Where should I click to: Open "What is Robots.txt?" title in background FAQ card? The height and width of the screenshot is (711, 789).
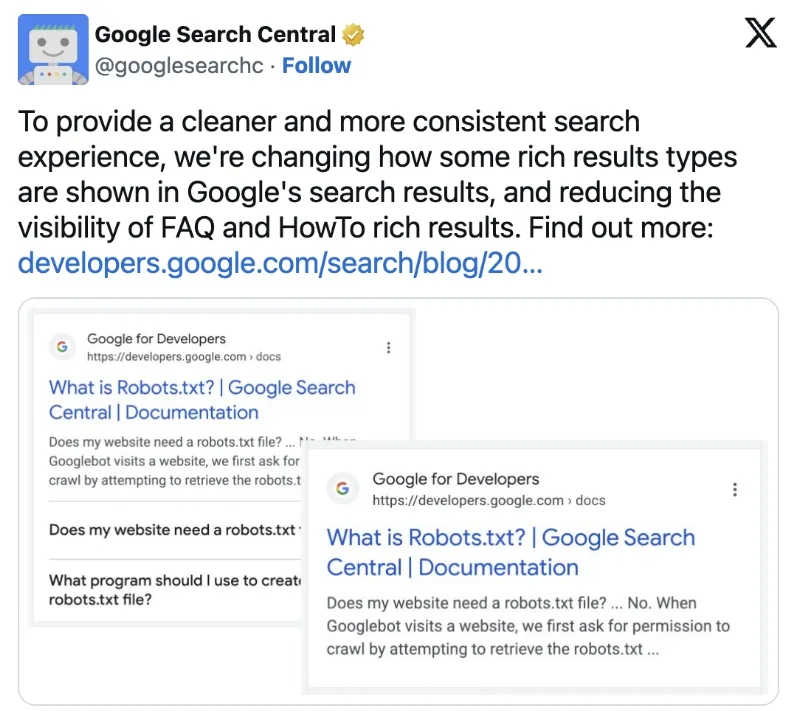(x=201, y=400)
